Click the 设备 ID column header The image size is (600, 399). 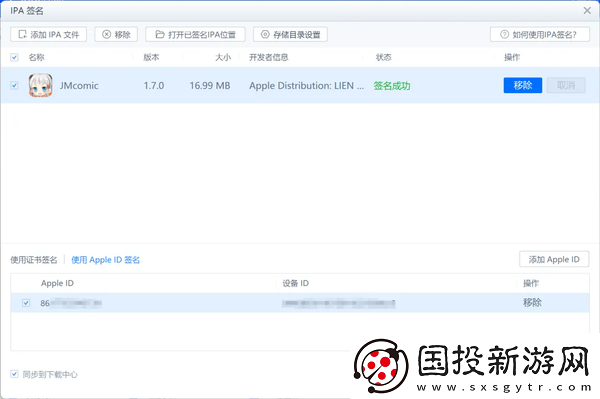[295, 283]
